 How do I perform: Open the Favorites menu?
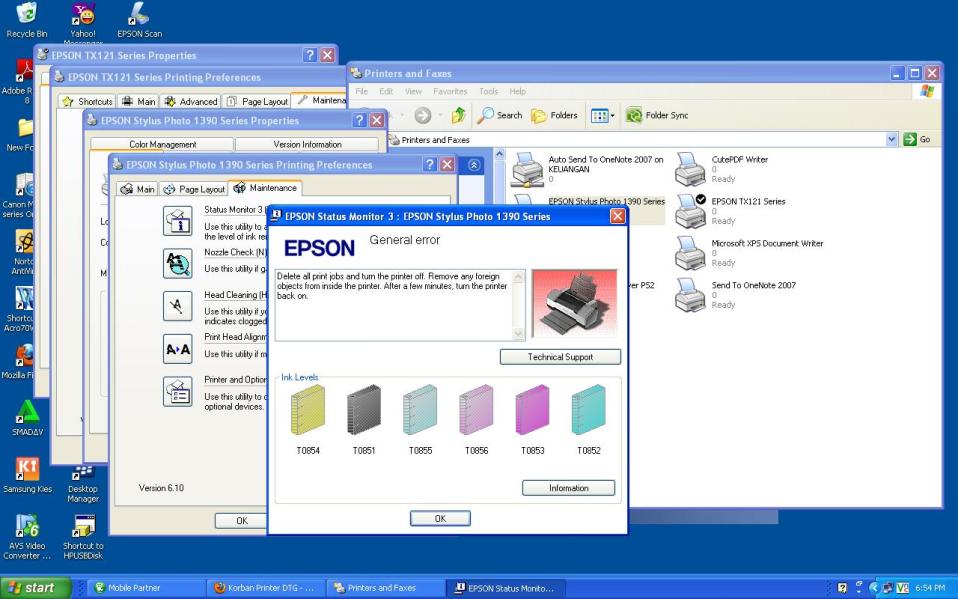tap(450, 91)
